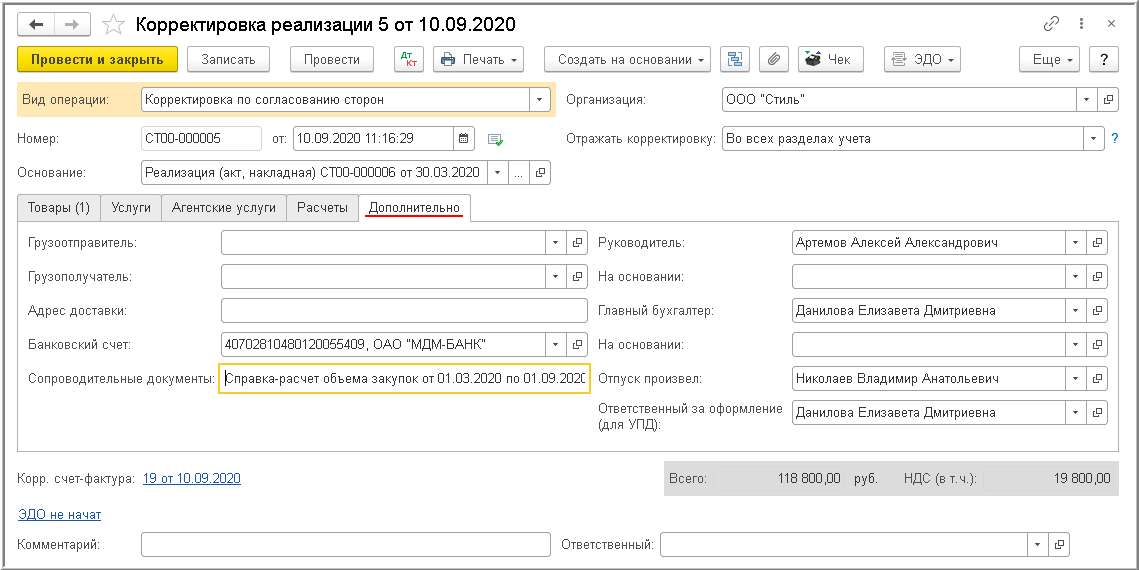Open related documents structure icon
The width and height of the screenshot is (1139, 570).
pyautogui.click(x=736, y=60)
